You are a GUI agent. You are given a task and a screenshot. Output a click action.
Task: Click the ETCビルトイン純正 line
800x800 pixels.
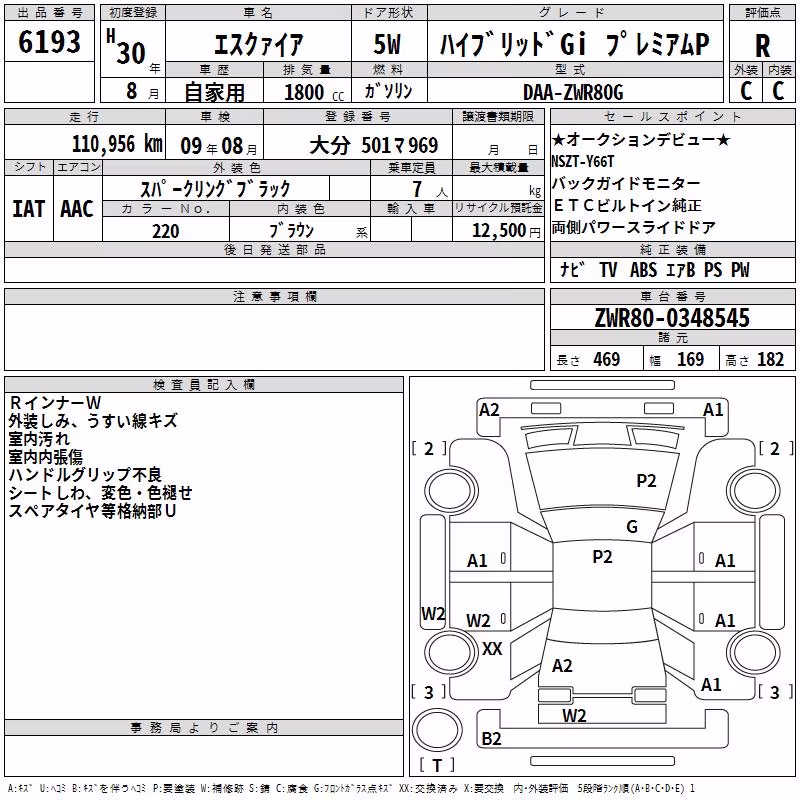[x=628, y=205]
